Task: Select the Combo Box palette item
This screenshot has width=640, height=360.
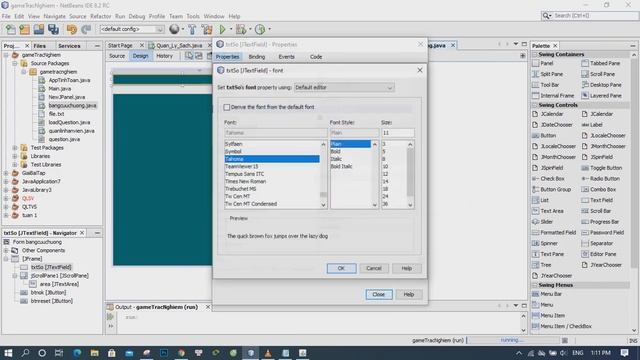Action: pyautogui.click(x=598, y=189)
